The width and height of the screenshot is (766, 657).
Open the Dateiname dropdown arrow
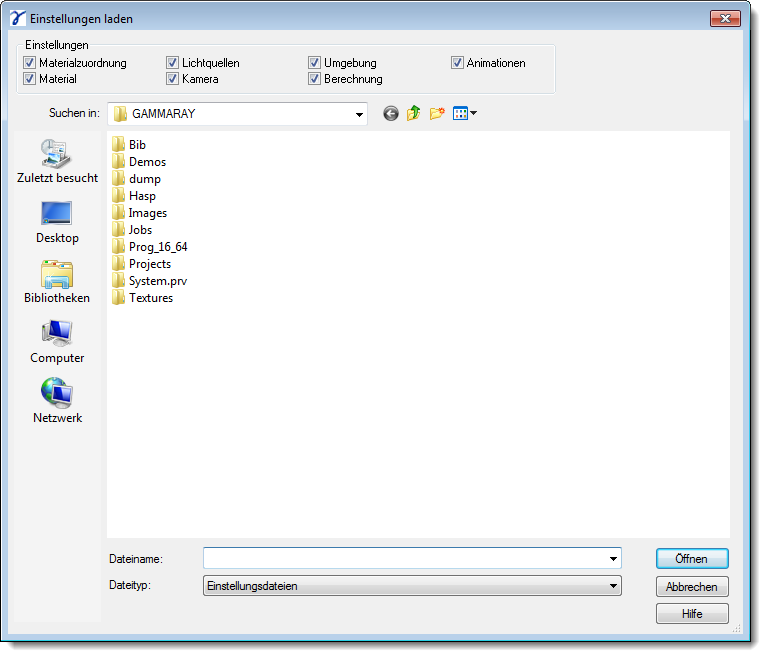pos(613,558)
